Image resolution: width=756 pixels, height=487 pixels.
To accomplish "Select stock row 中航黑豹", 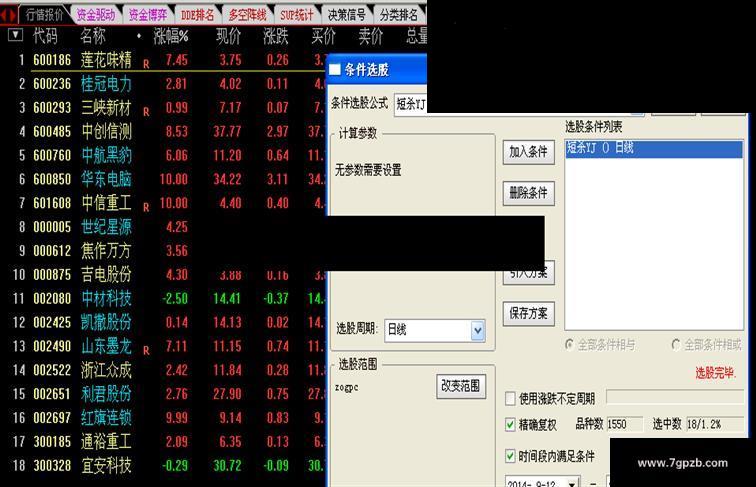I will (164, 155).
